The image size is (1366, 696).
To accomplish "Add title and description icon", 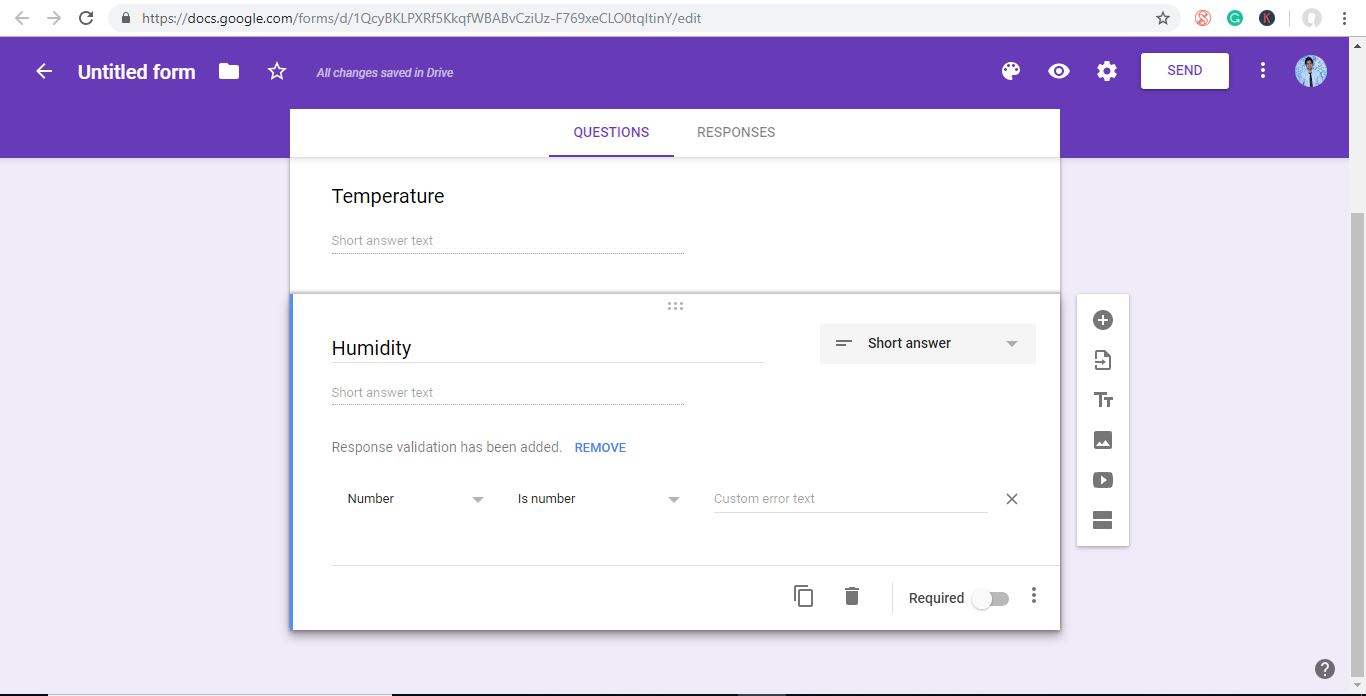I will [1103, 400].
